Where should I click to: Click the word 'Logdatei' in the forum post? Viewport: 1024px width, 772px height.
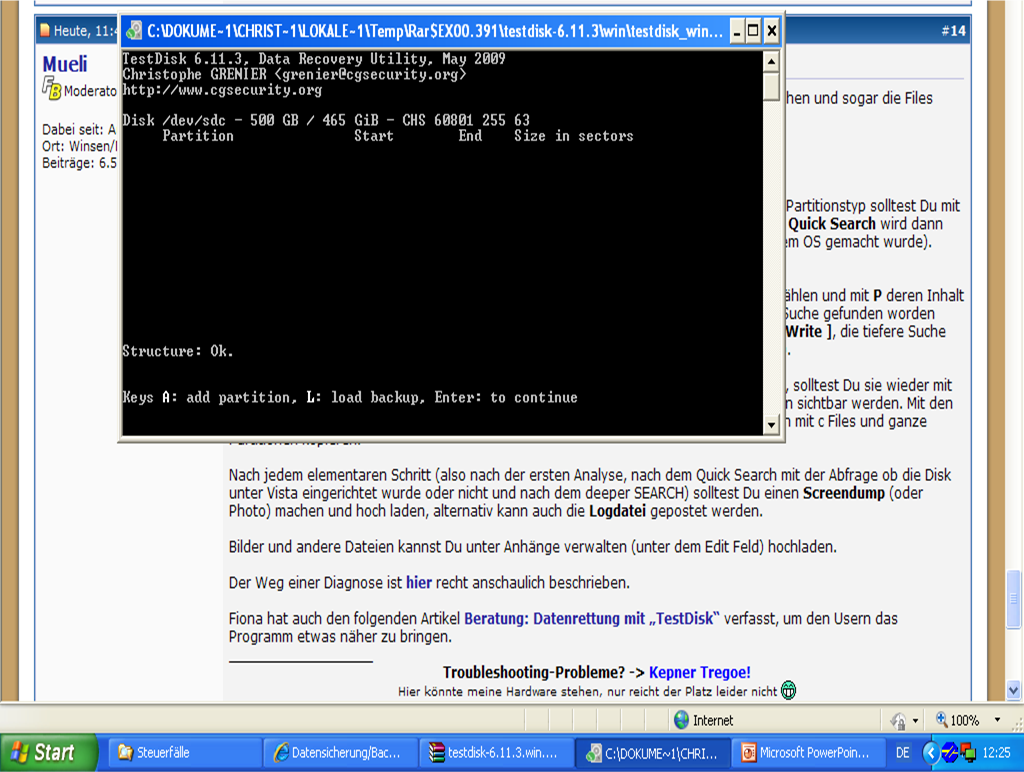(x=617, y=511)
